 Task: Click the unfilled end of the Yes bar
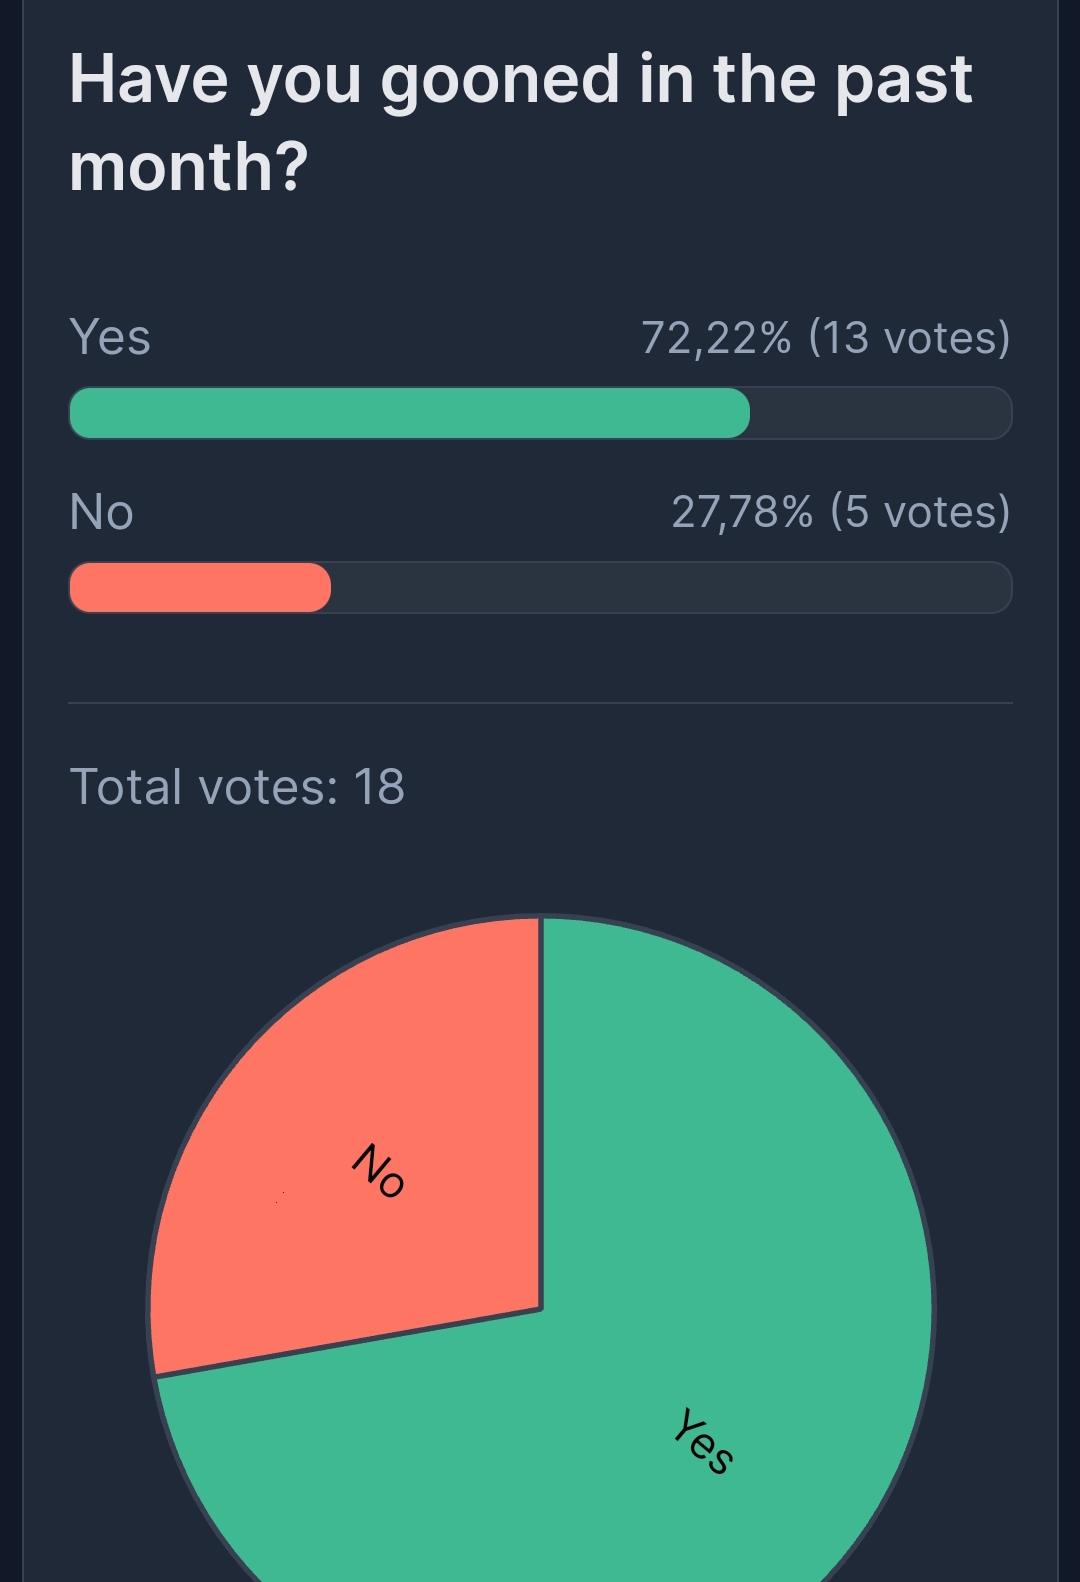point(880,413)
